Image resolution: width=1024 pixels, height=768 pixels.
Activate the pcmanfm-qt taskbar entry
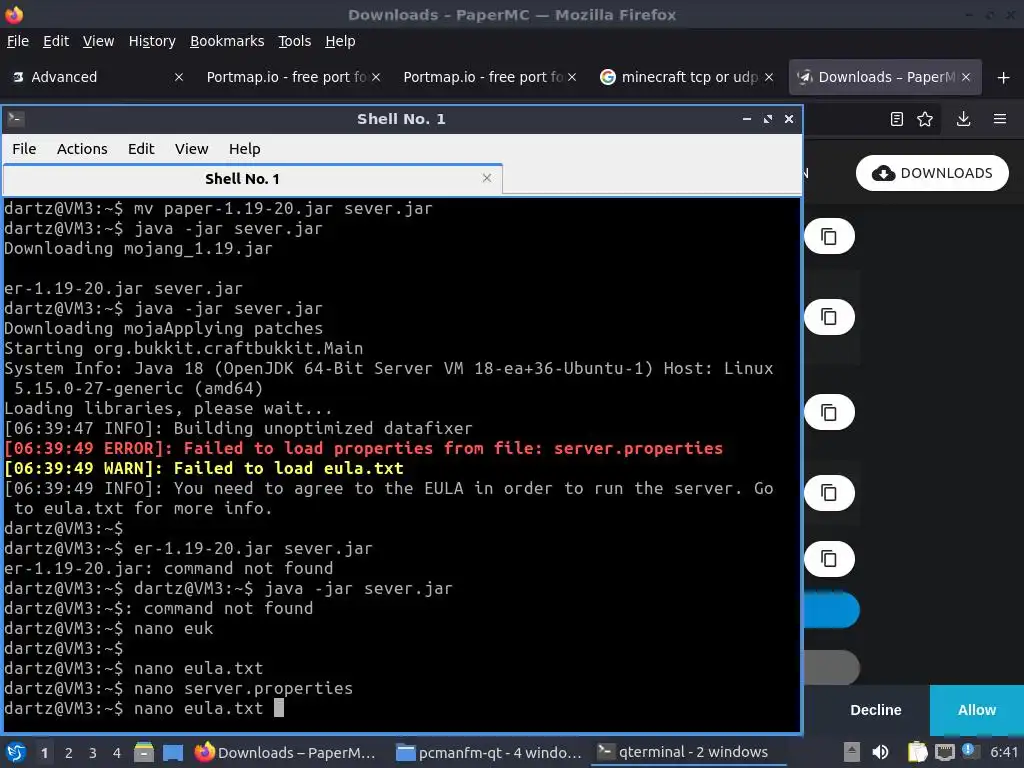pyautogui.click(x=489, y=753)
